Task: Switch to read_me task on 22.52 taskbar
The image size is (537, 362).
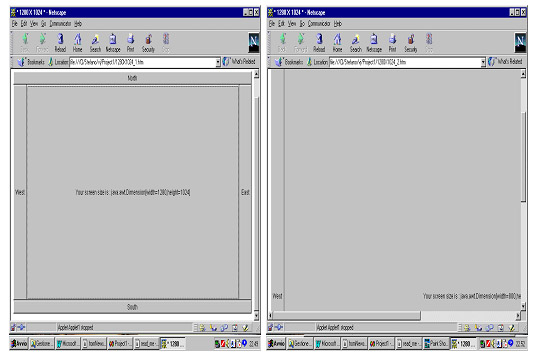Action: pyautogui.click(x=409, y=344)
